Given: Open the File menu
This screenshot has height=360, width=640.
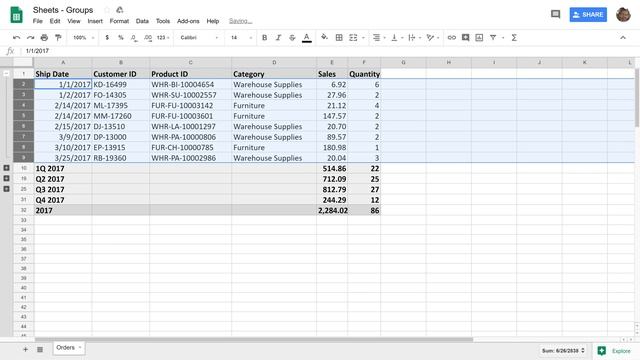Looking at the screenshot, I should [38, 21].
